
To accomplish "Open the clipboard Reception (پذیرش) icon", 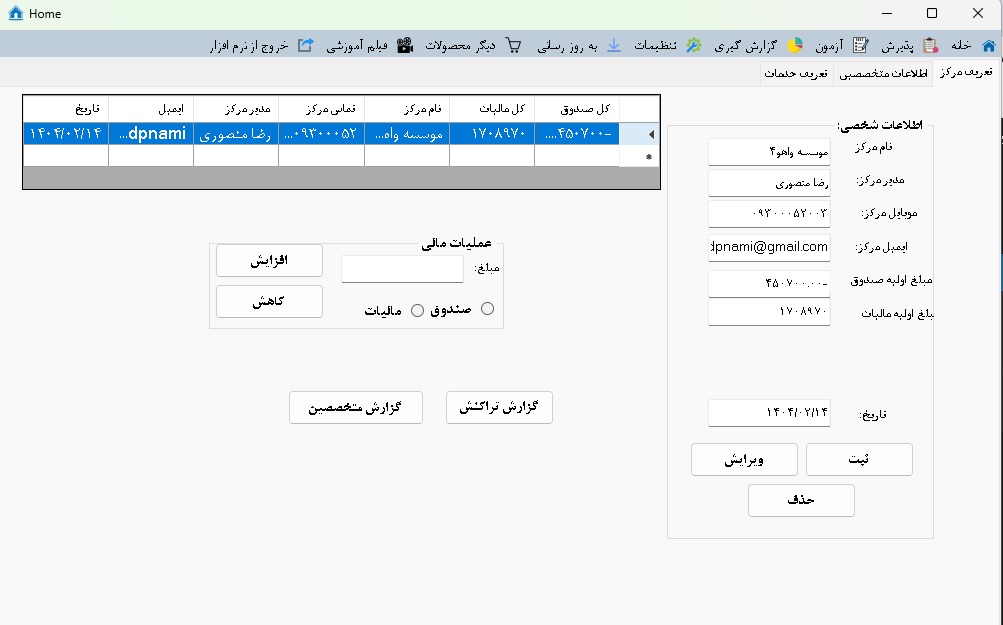I will tap(930, 45).
